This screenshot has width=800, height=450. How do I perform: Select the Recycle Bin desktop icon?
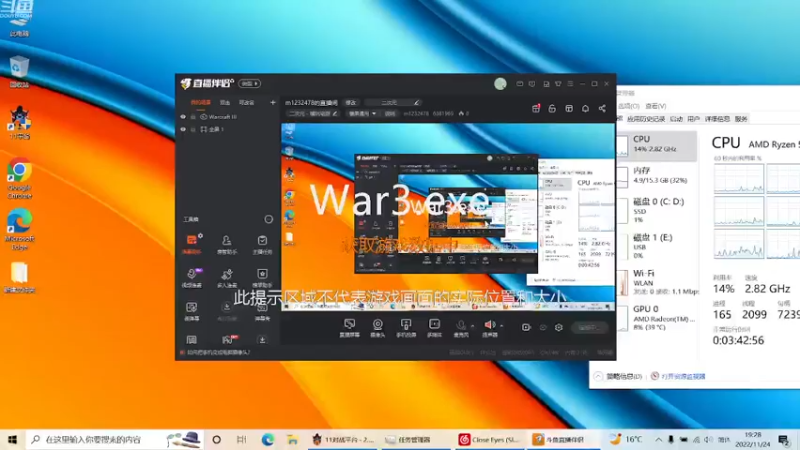(19, 72)
